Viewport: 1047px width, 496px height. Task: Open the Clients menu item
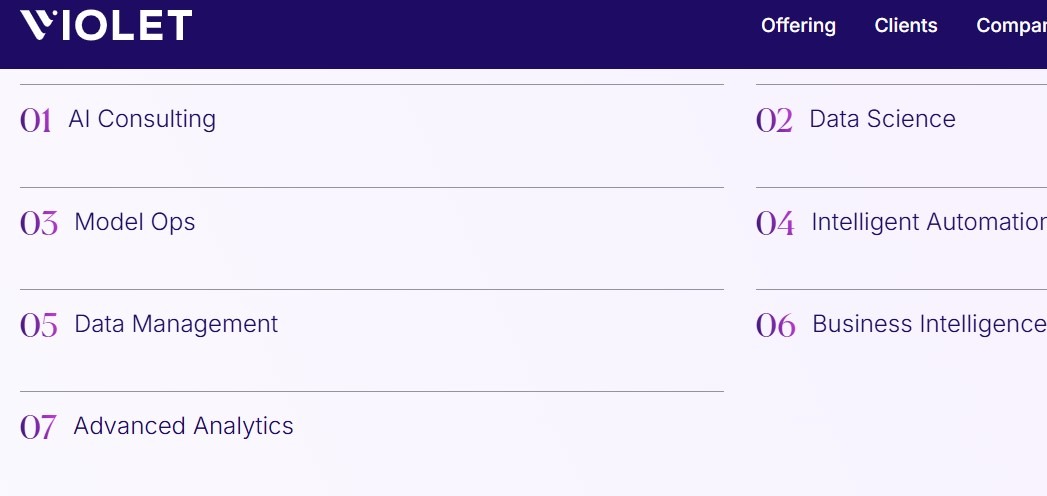[906, 26]
